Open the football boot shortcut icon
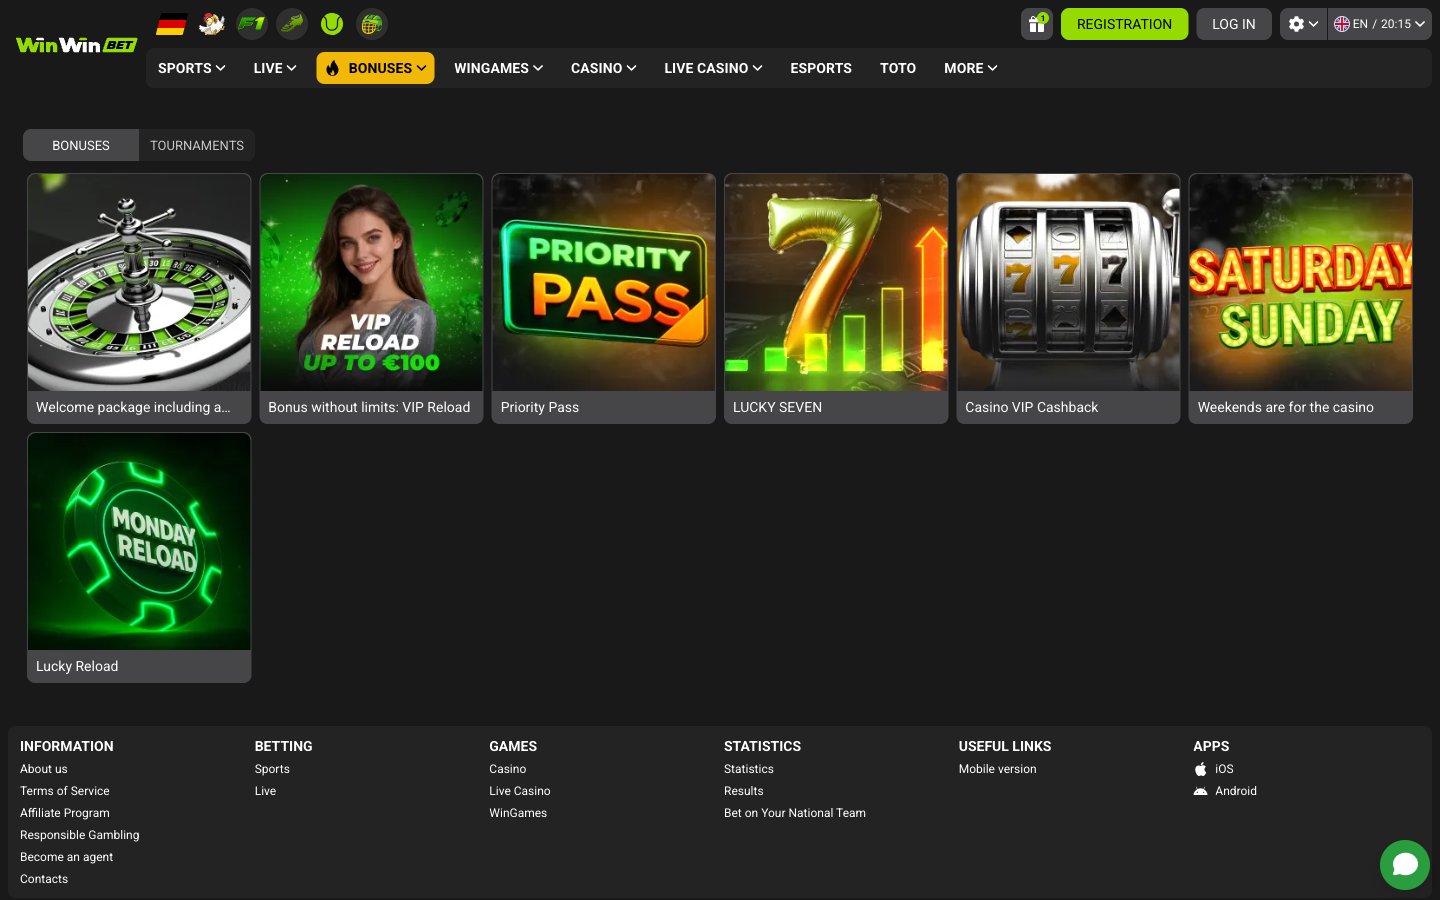 pyautogui.click(x=292, y=24)
